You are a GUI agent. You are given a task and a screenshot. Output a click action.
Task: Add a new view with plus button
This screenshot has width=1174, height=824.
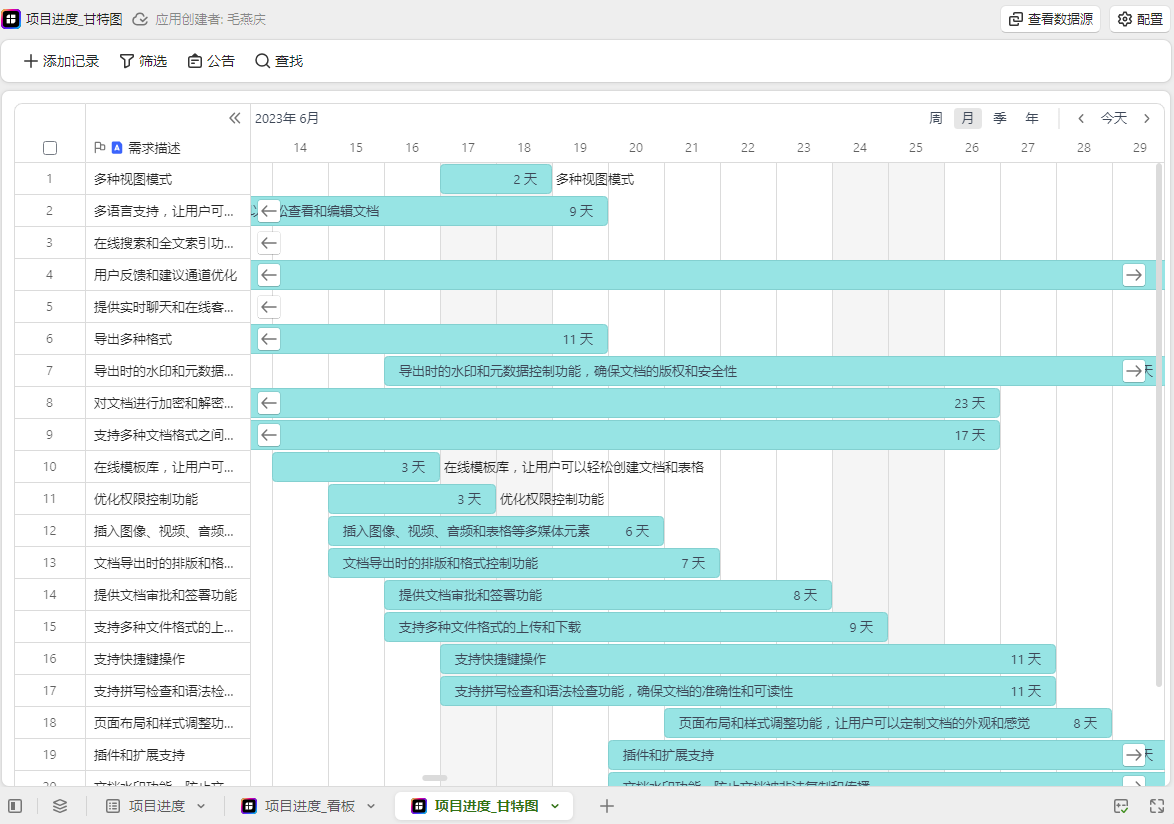point(606,806)
